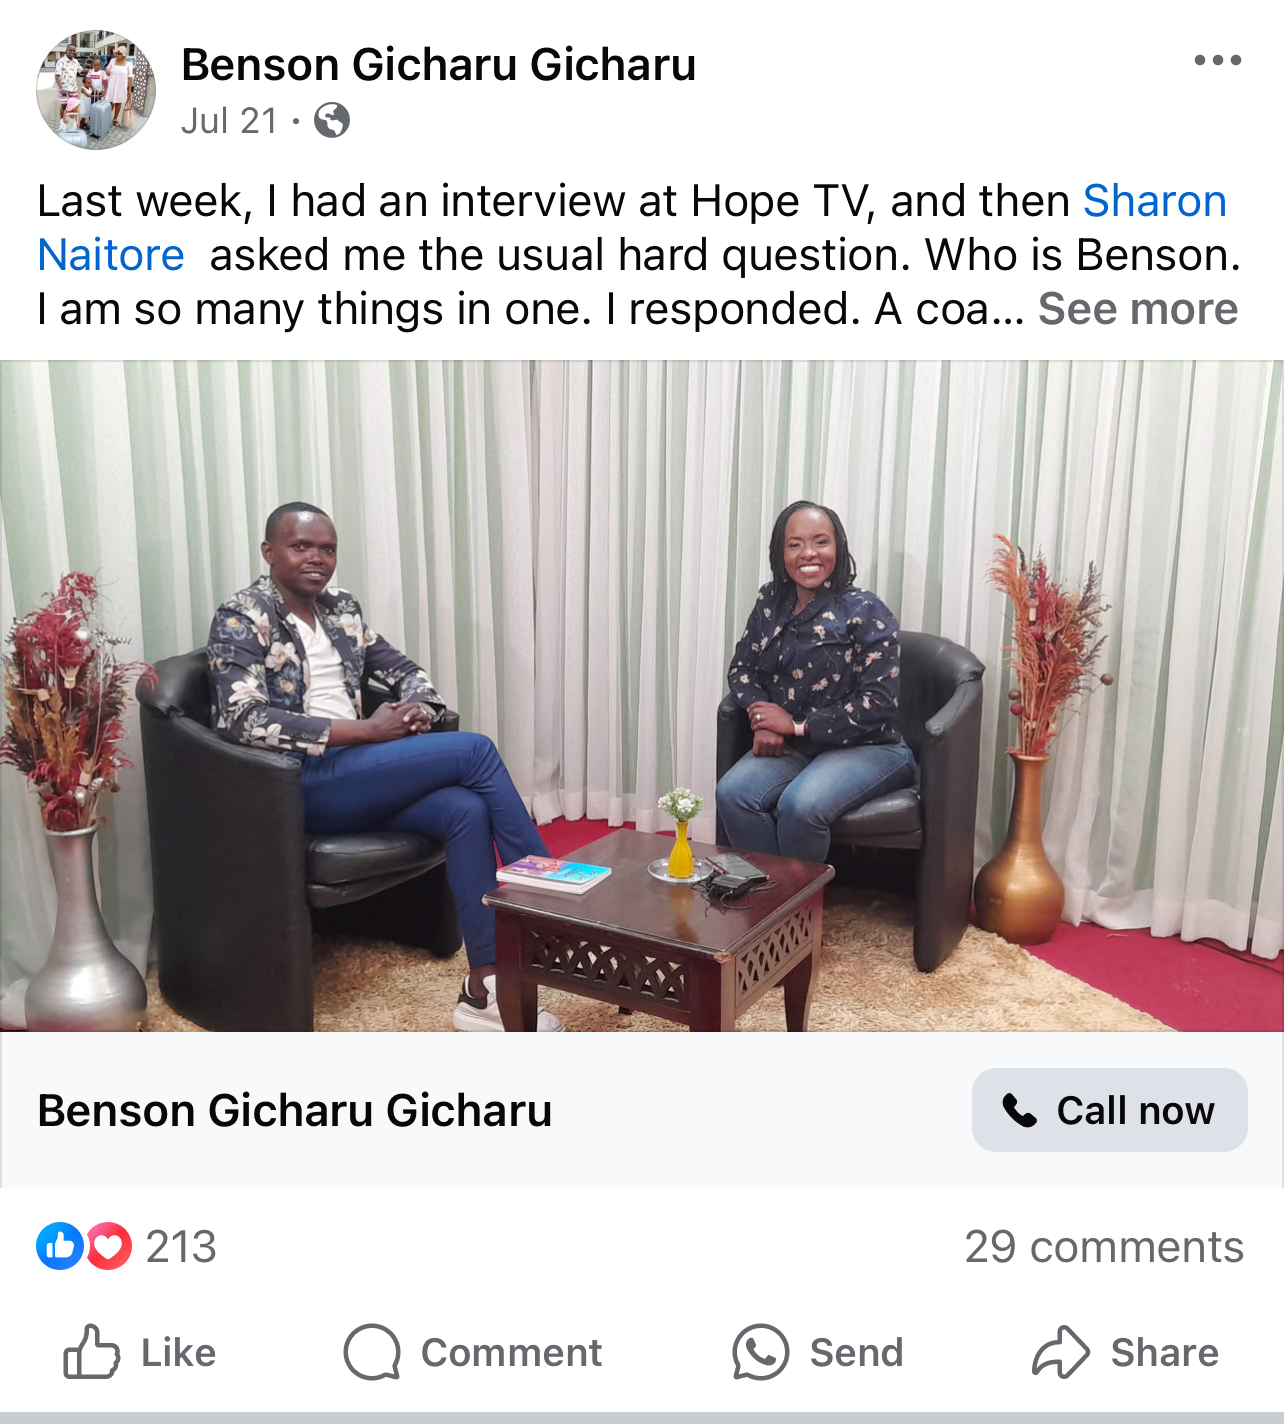The image size is (1284, 1428).
Task: Click the globe public-audience icon
Action: click(332, 121)
